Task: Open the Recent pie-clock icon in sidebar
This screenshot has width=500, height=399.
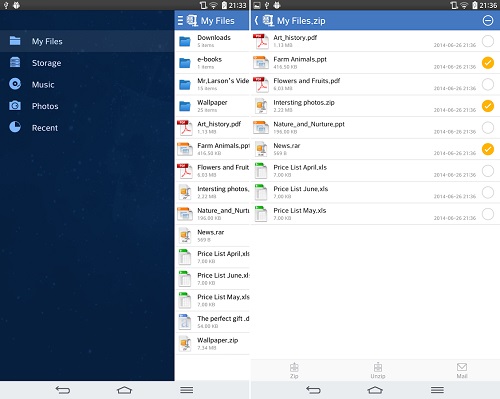Action: pyautogui.click(x=15, y=127)
